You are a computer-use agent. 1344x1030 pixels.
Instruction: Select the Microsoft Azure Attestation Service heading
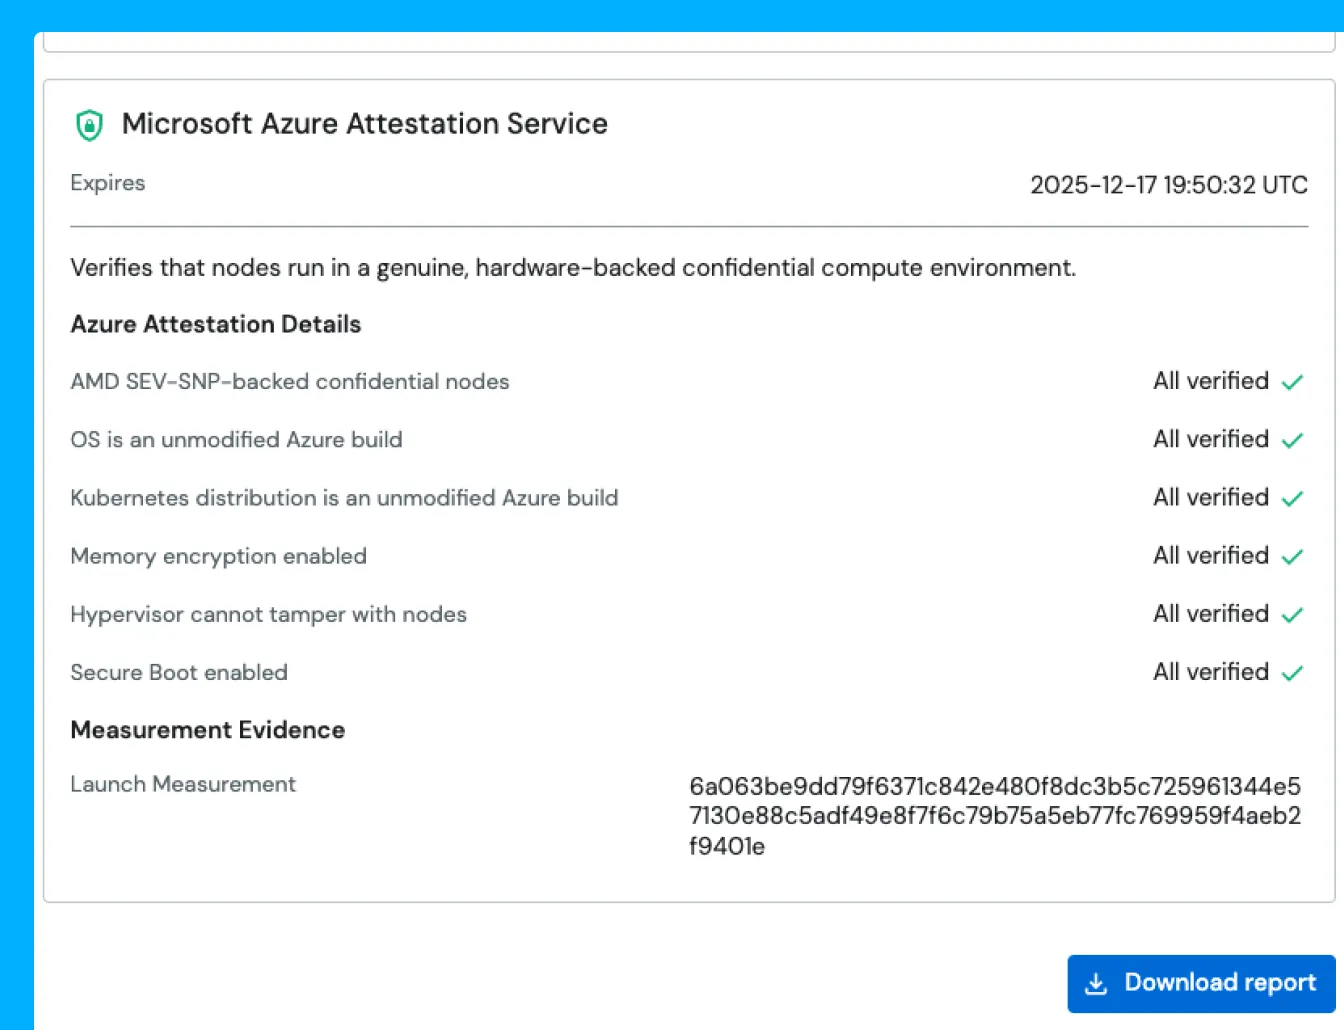tap(365, 124)
